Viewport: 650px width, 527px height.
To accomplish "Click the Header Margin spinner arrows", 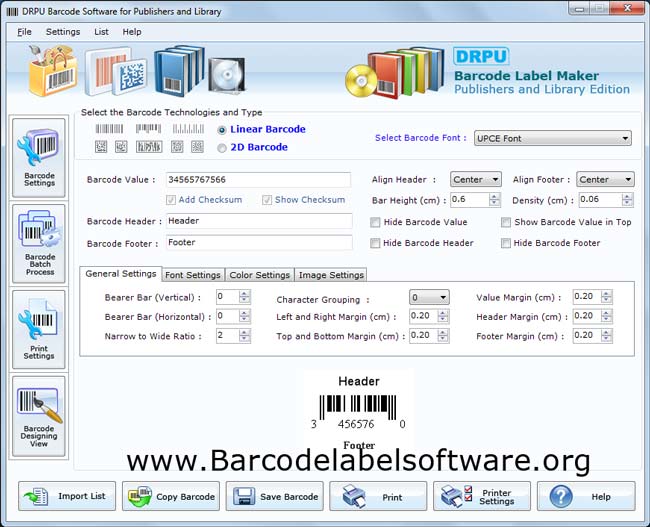I will pos(606,316).
